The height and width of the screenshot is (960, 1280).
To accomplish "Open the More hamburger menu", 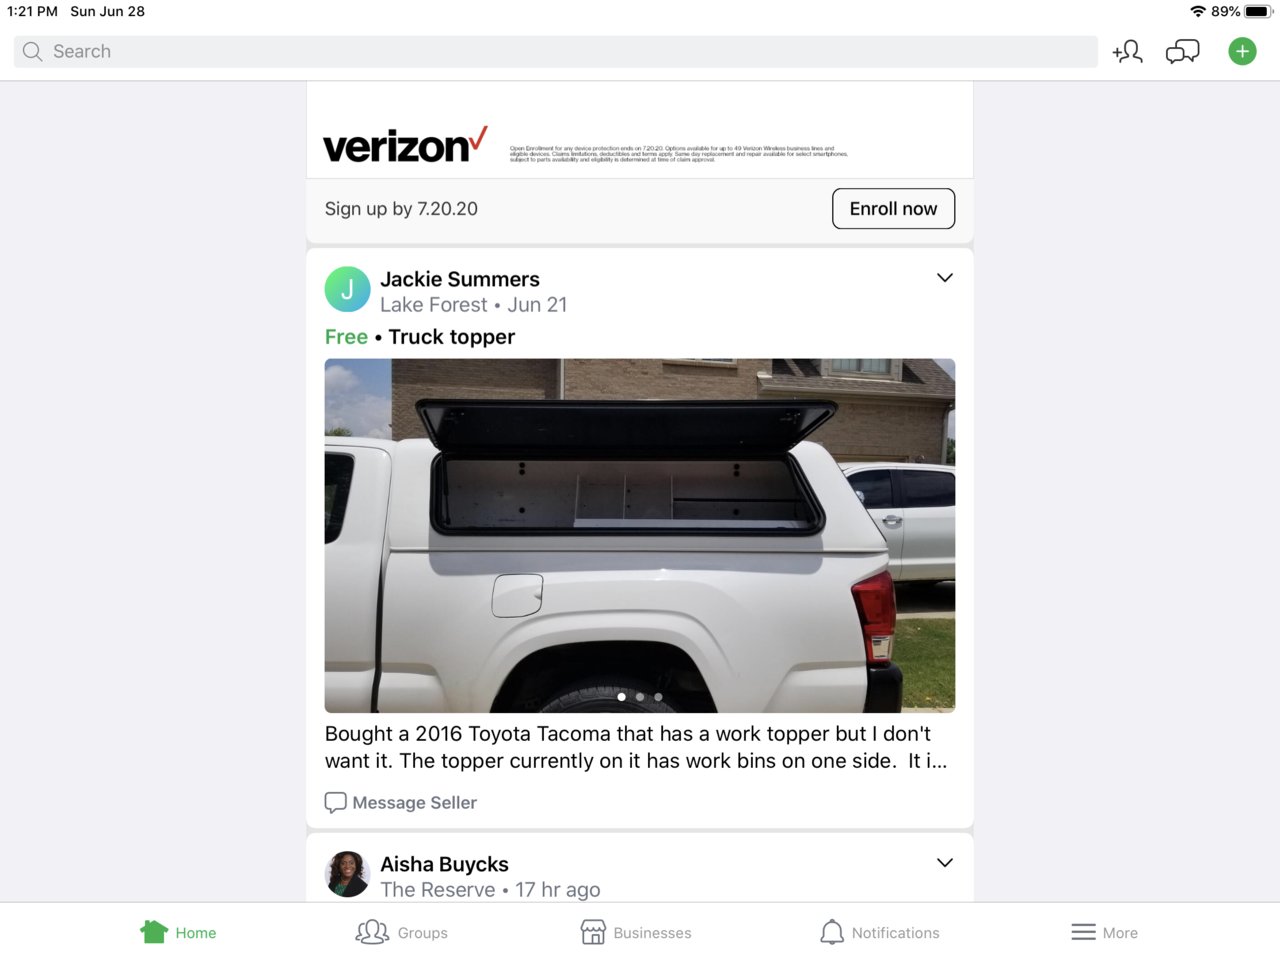I will [1083, 932].
